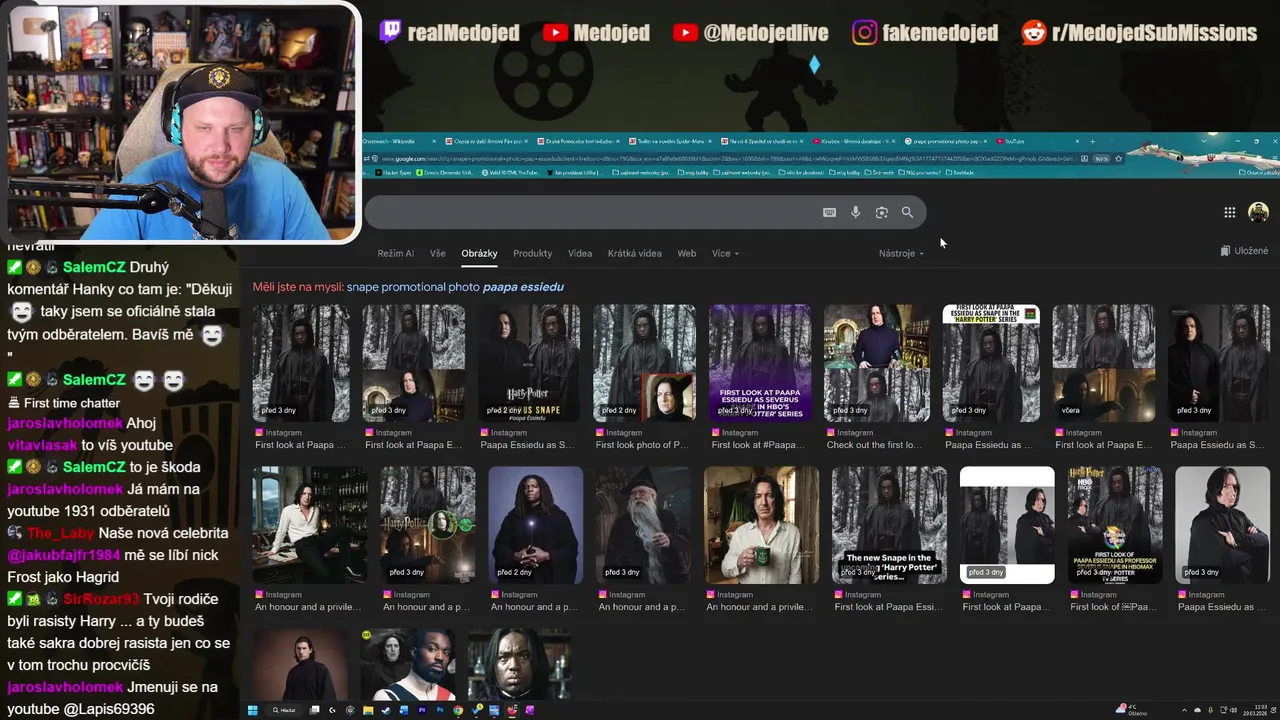Screen dimensions: 1280x720
Task: Open a new browser tab with plus button
Action: [1093, 142]
